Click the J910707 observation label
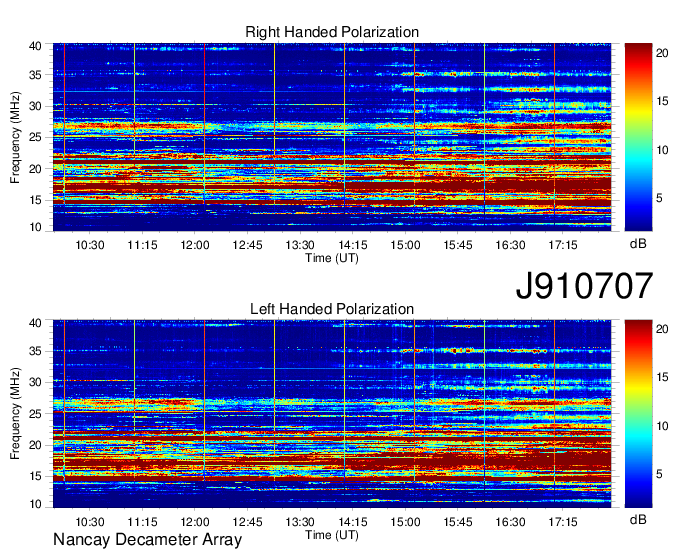This screenshot has width=680, height=552. coord(584,286)
